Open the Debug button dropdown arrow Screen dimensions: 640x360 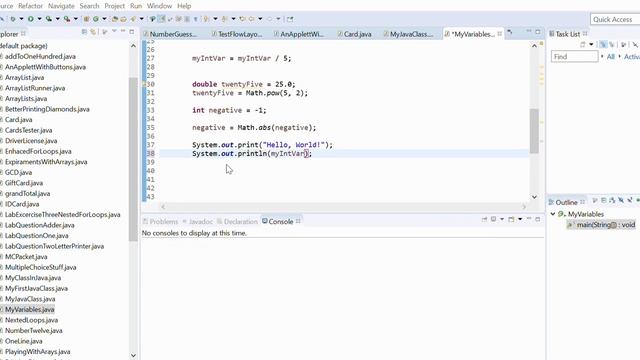(21, 19)
